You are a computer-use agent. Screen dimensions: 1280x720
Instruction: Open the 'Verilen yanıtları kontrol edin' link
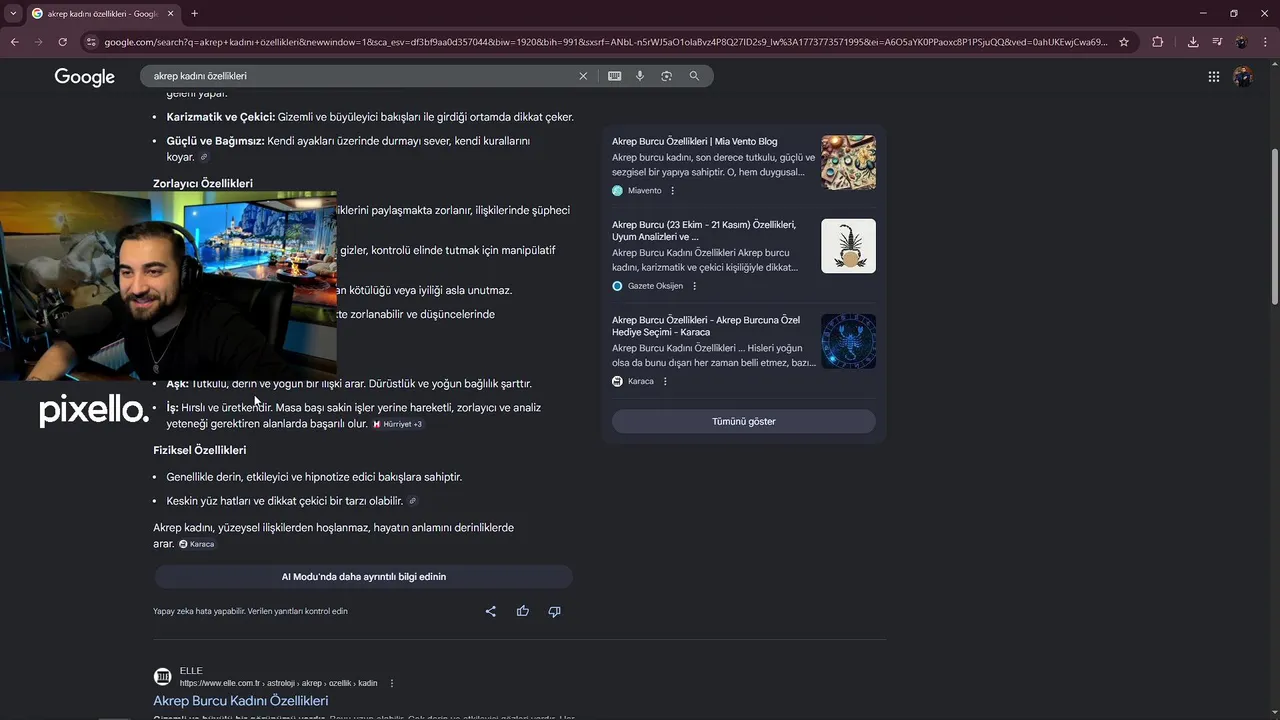pos(298,611)
